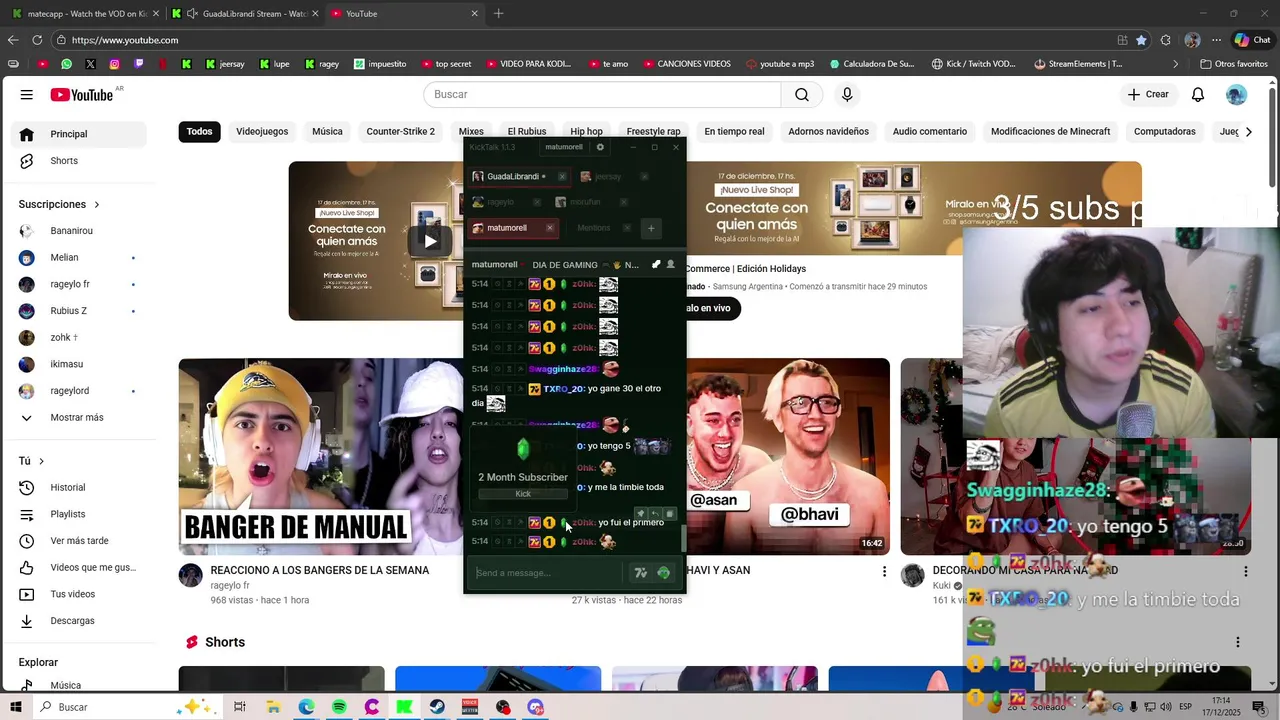Image resolution: width=1280 pixels, height=720 pixels.
Task: Open WhatsApp bookmark icon
Action: [x=66, y=64]
